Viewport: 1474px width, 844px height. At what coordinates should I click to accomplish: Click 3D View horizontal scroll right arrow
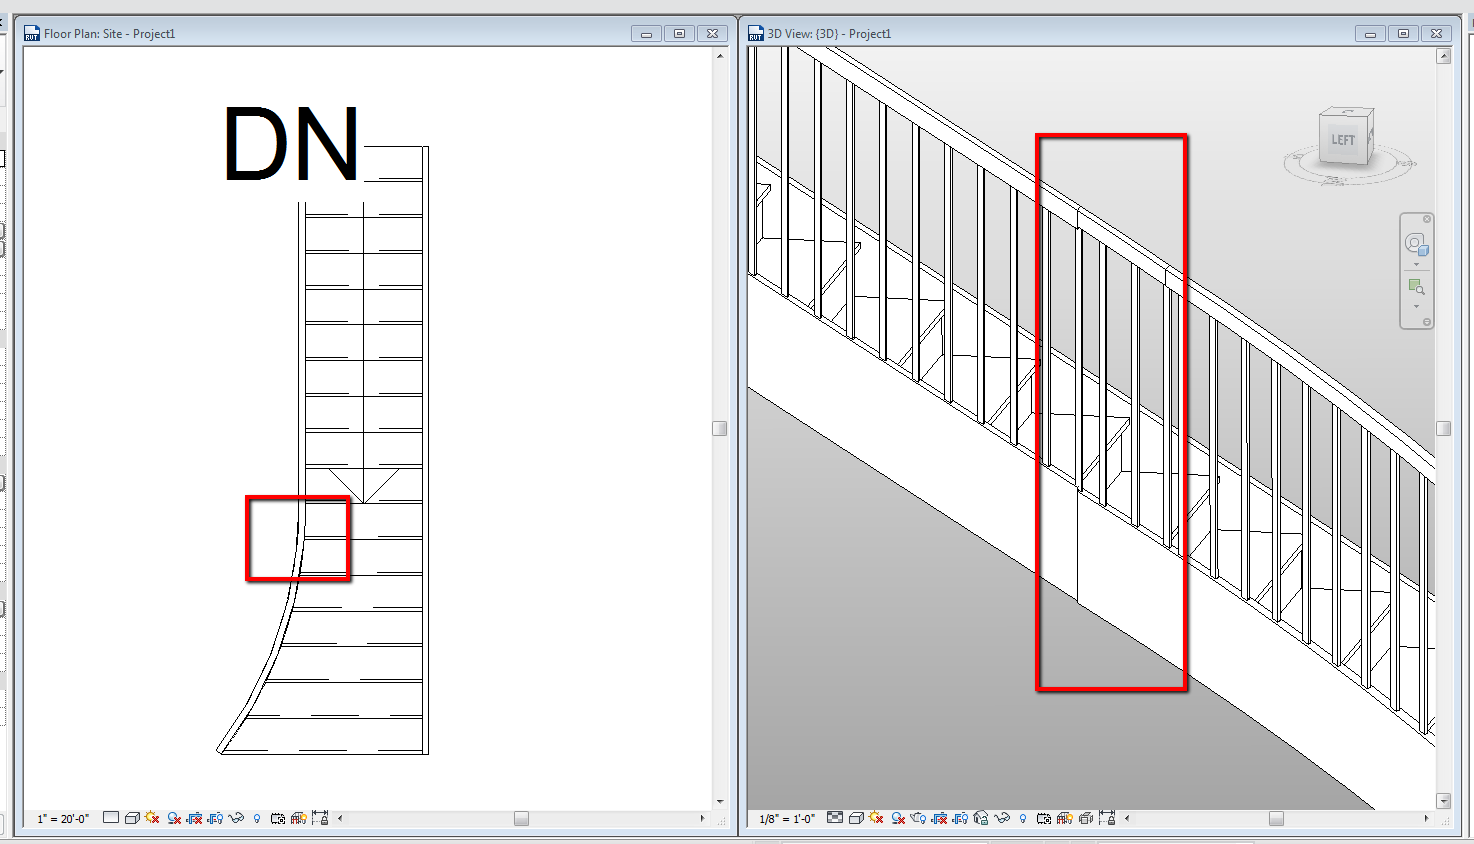pyautogui.click(x=1426, y=818)
